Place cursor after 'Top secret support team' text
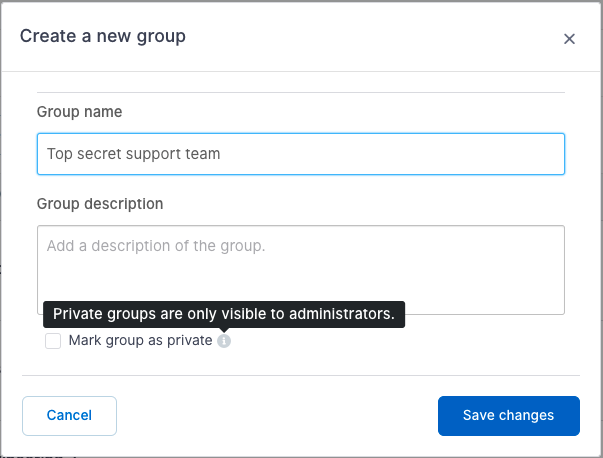Viewport: 603px width, 458px height. click(x=222, y=154)
